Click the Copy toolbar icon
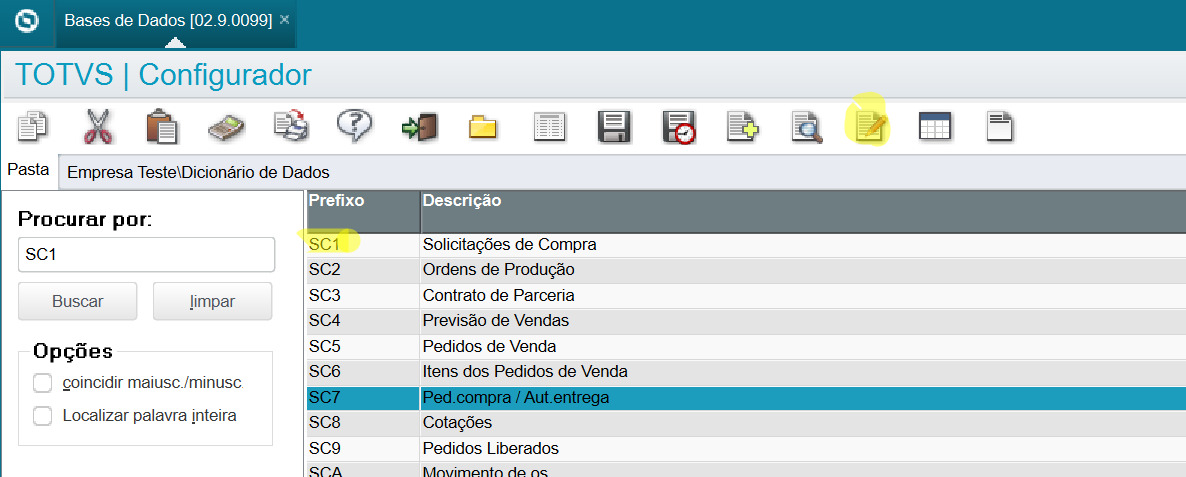This screenshot has width=1186, height=477. [x=32, y=126]
